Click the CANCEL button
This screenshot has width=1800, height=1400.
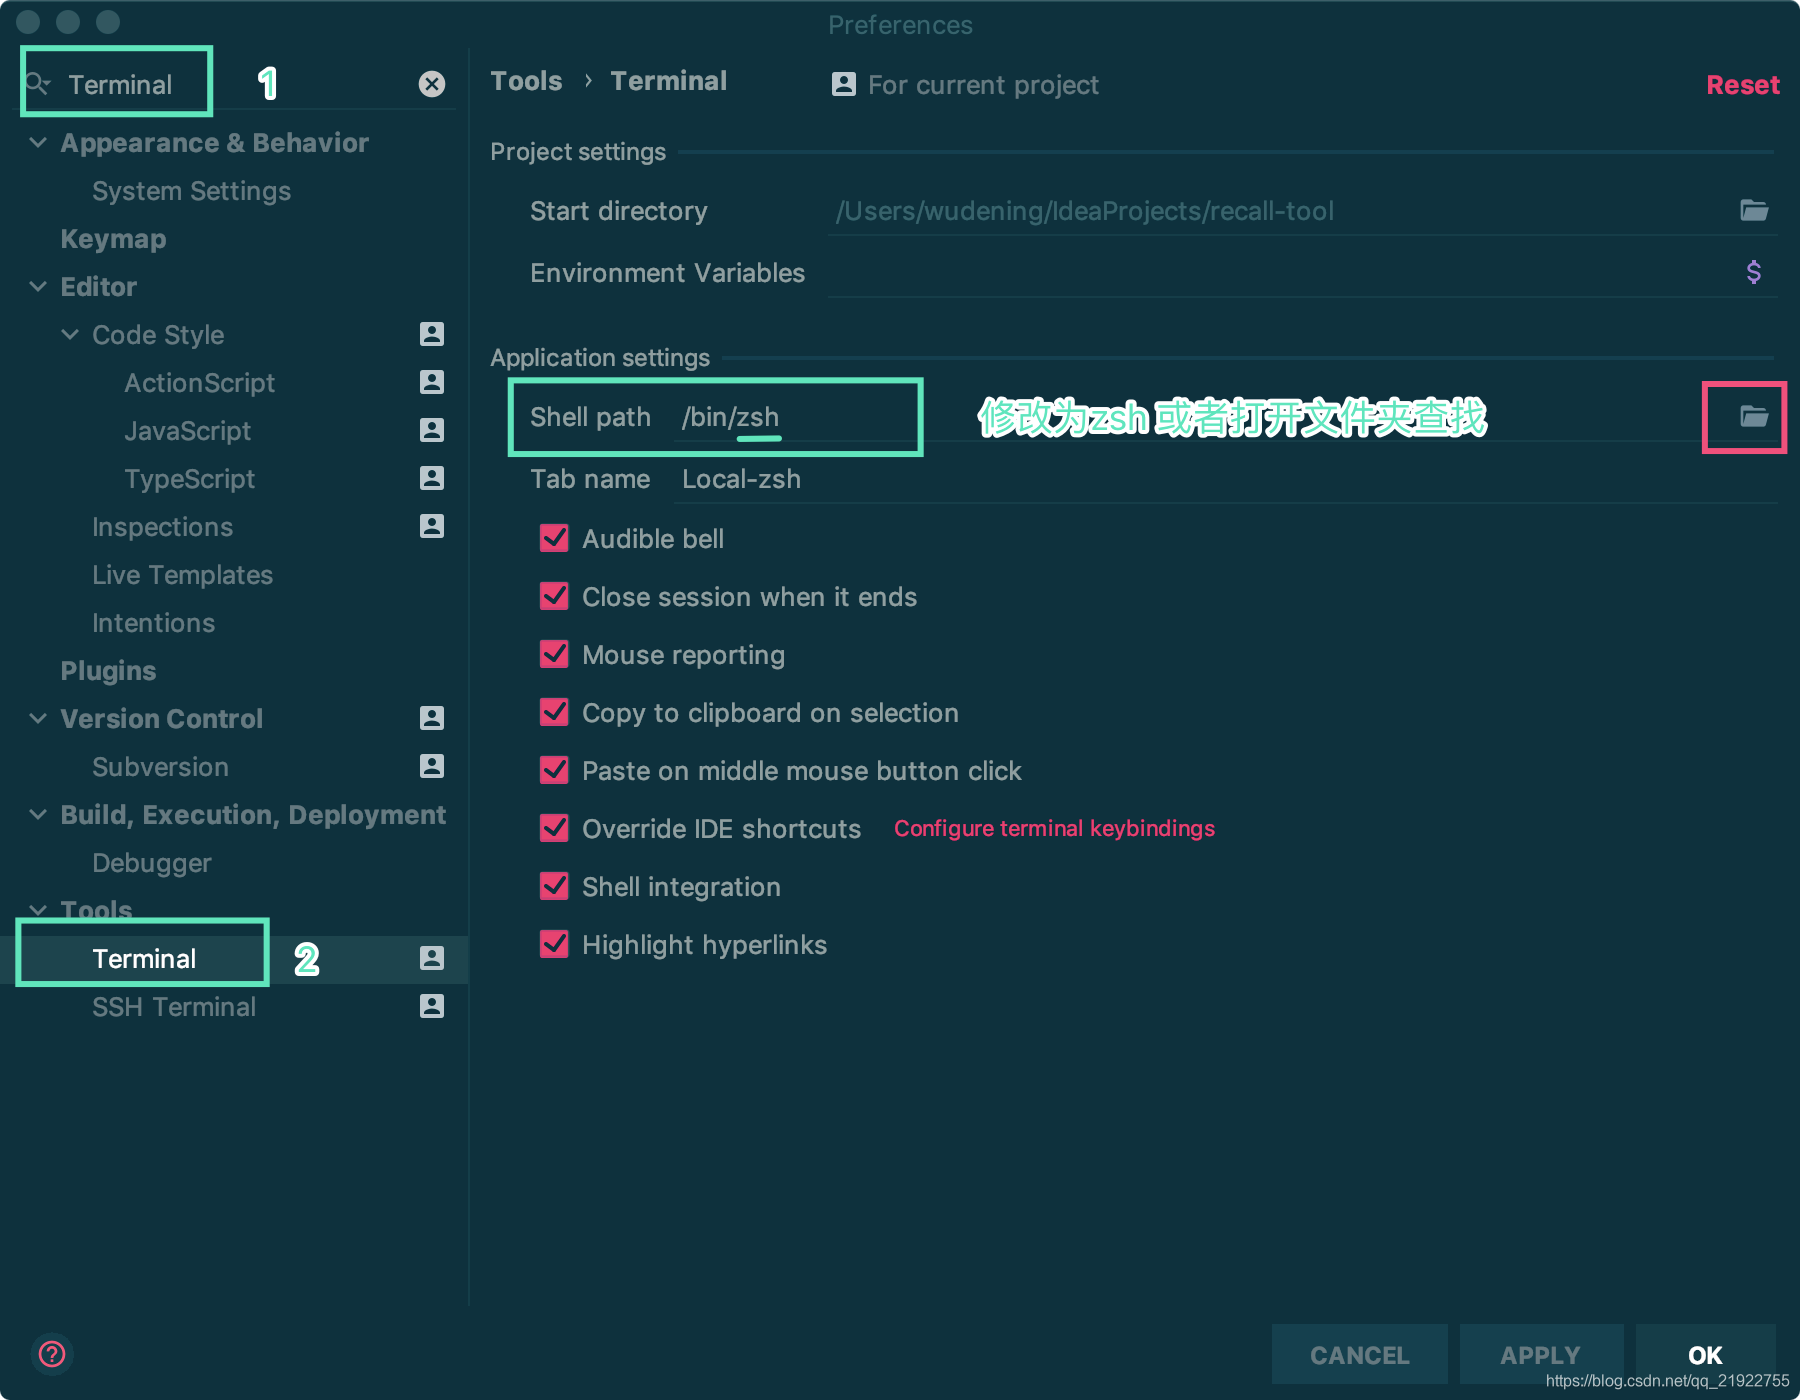pos(1359,1354)
